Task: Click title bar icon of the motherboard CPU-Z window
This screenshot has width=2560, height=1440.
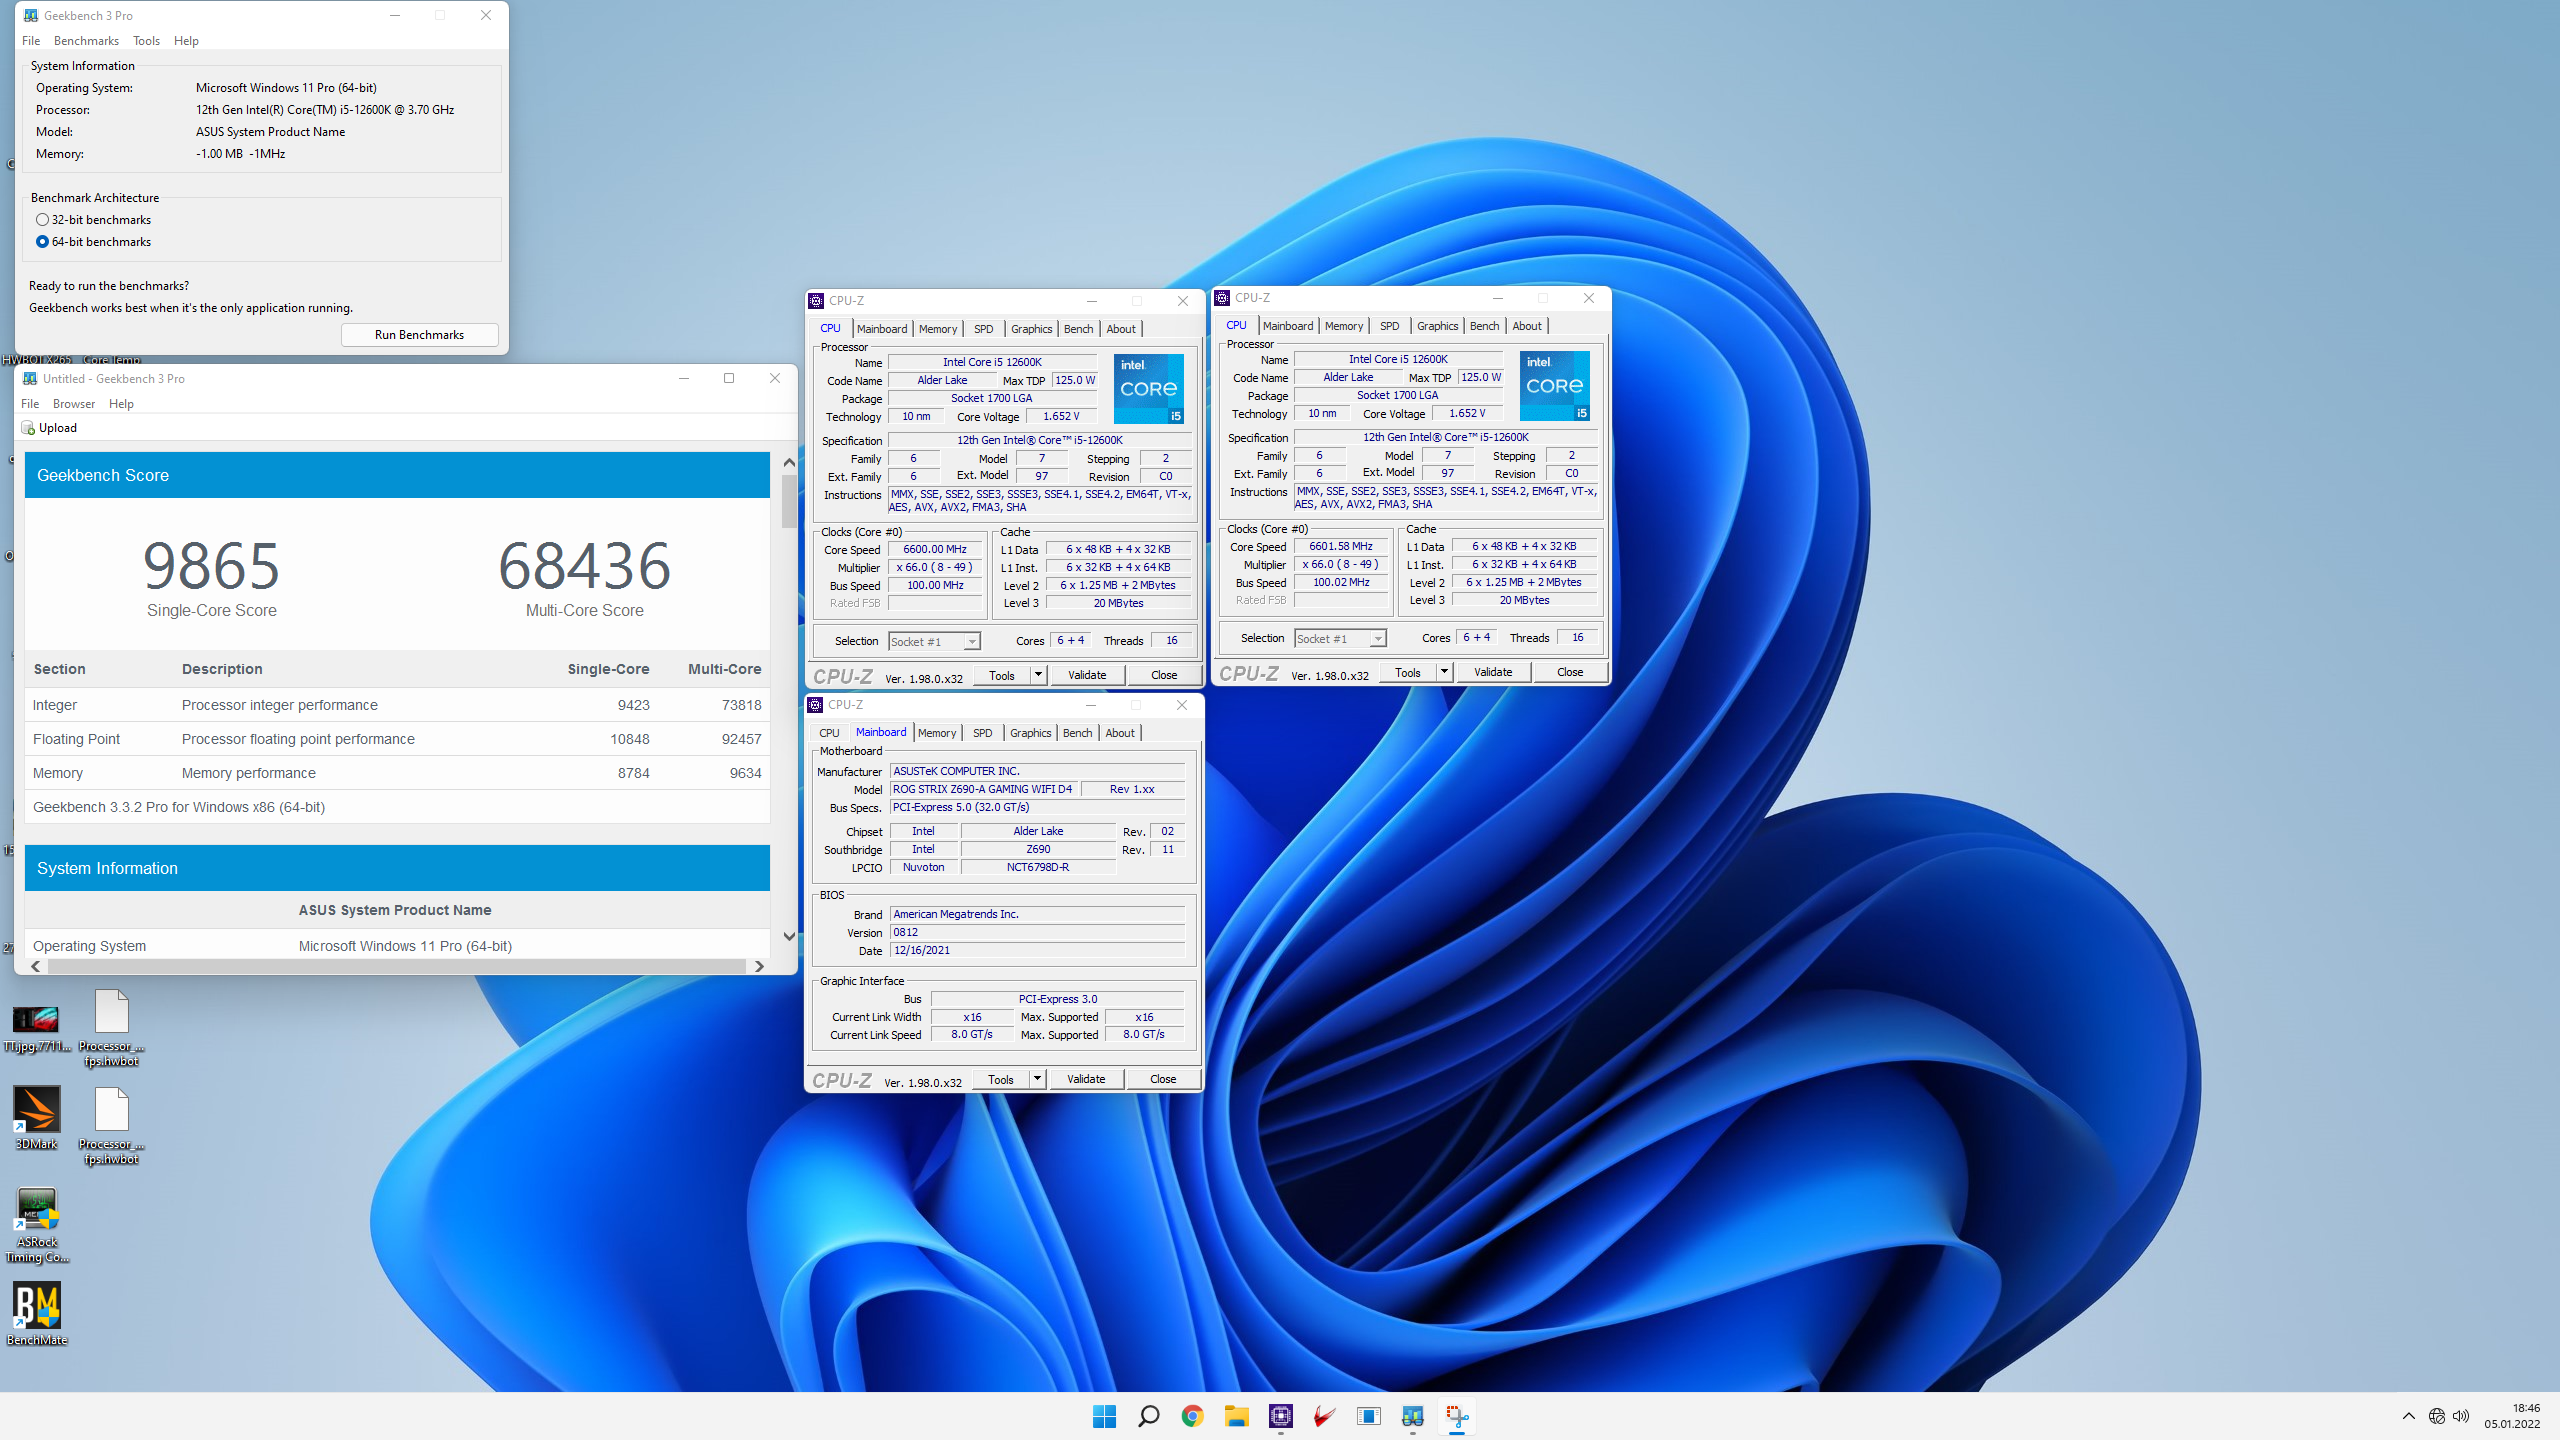Action: (816, 705)
